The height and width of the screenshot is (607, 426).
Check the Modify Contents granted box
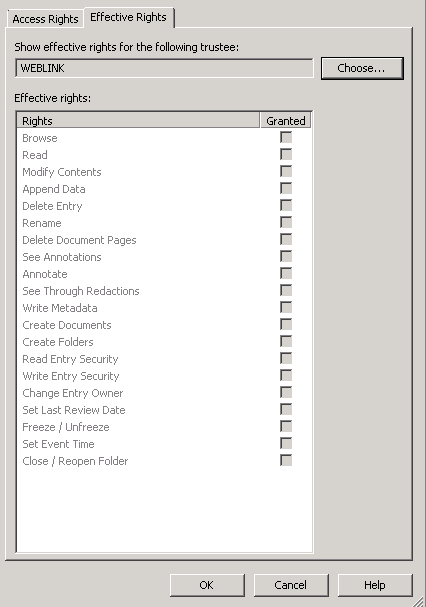pos(286,171)
